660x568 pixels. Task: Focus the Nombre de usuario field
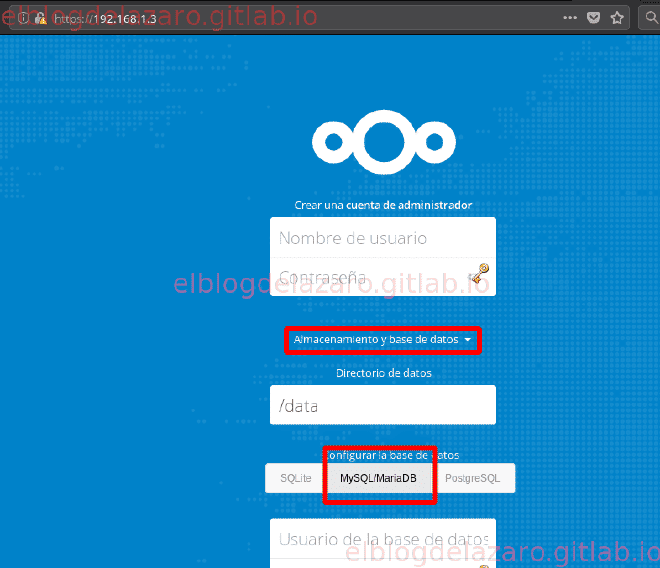[383, 237]
